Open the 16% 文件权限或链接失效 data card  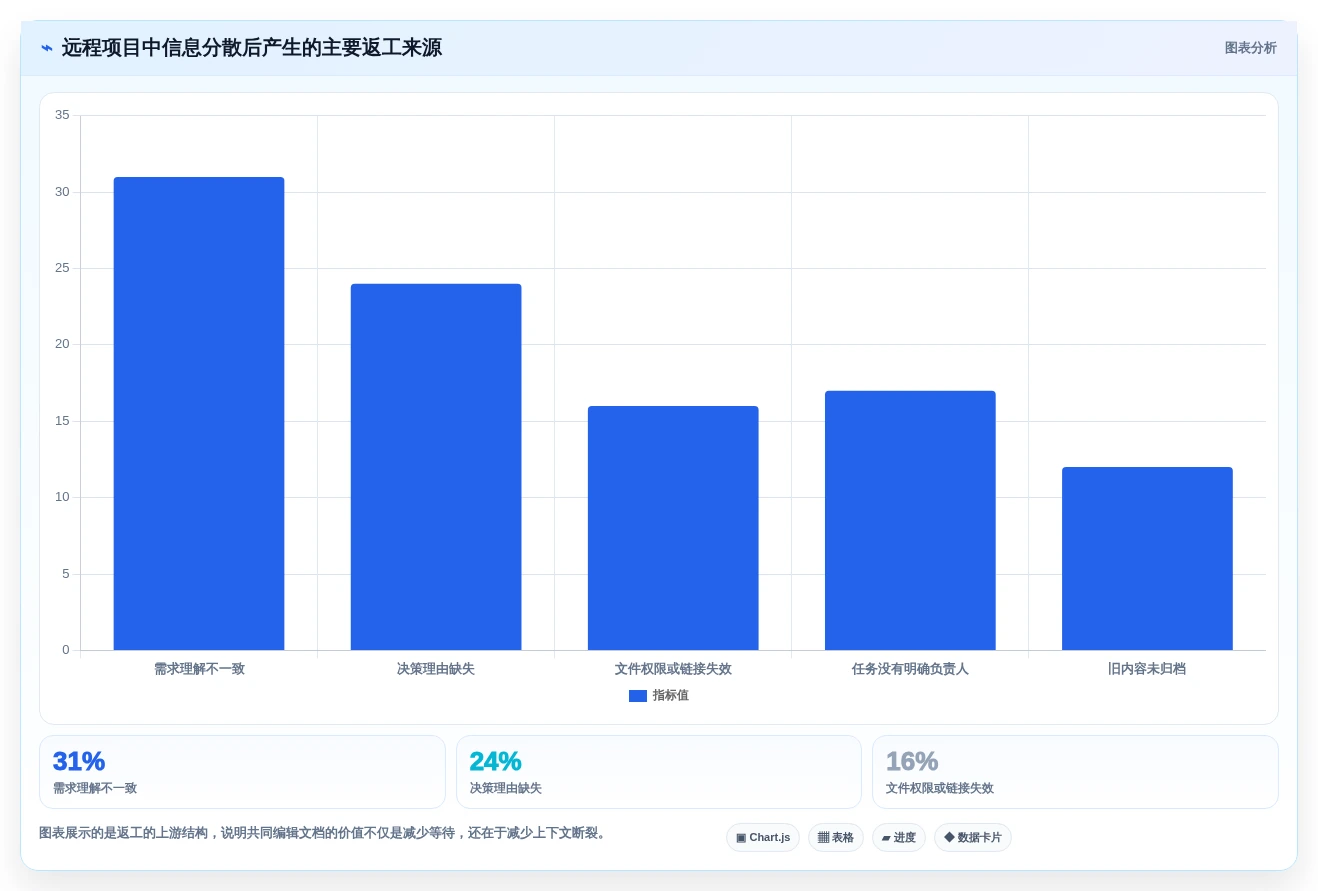click(x=1075, y=772)
